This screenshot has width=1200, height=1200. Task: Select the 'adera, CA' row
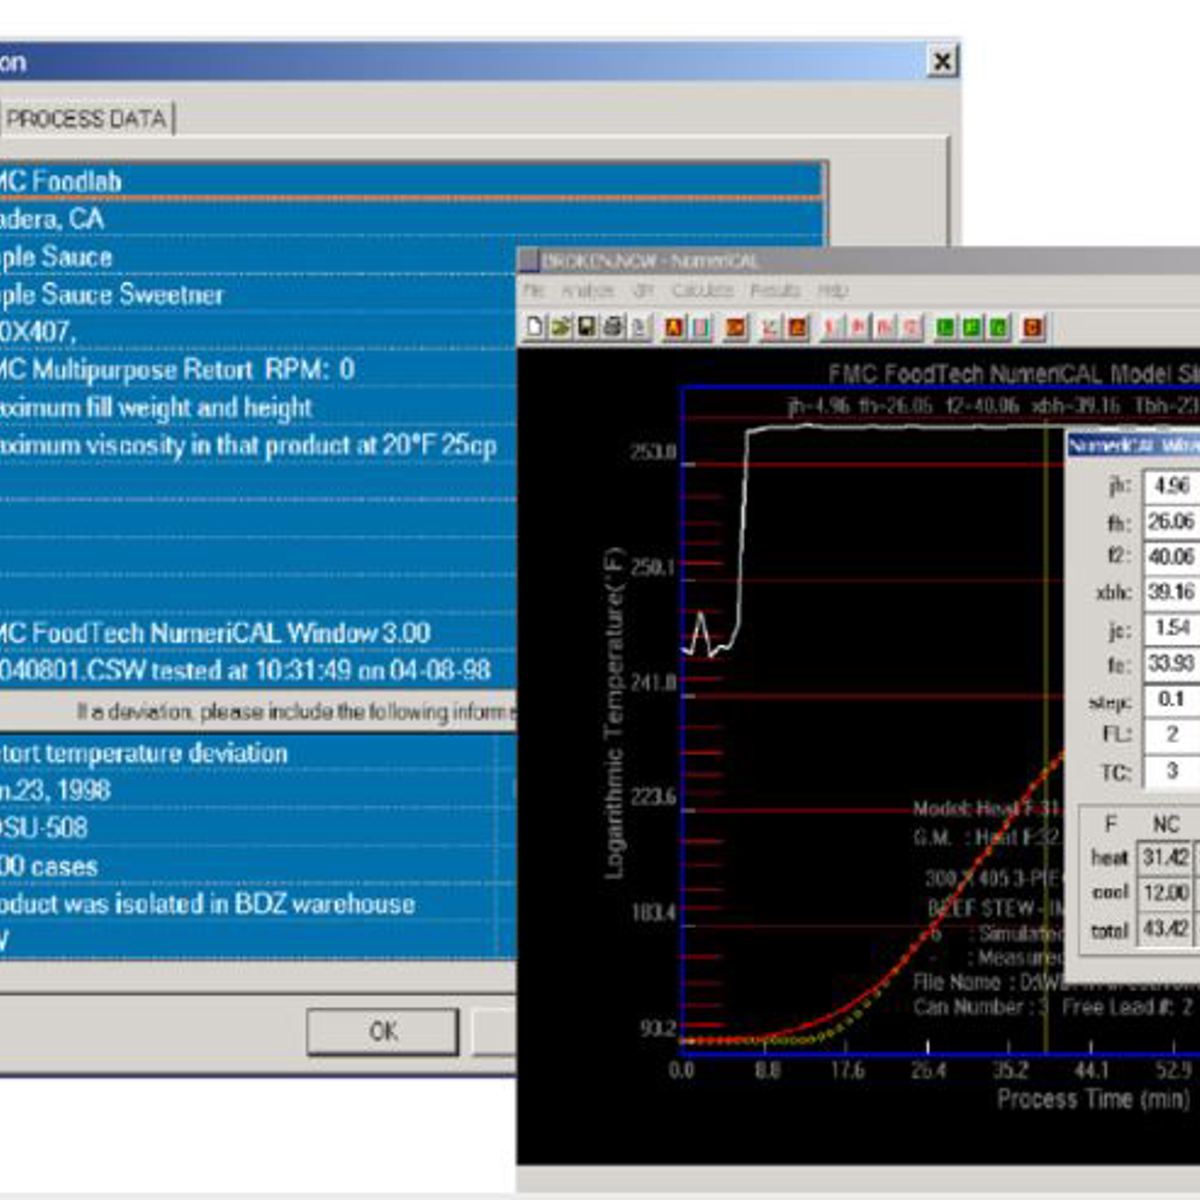tap(412, 219)
